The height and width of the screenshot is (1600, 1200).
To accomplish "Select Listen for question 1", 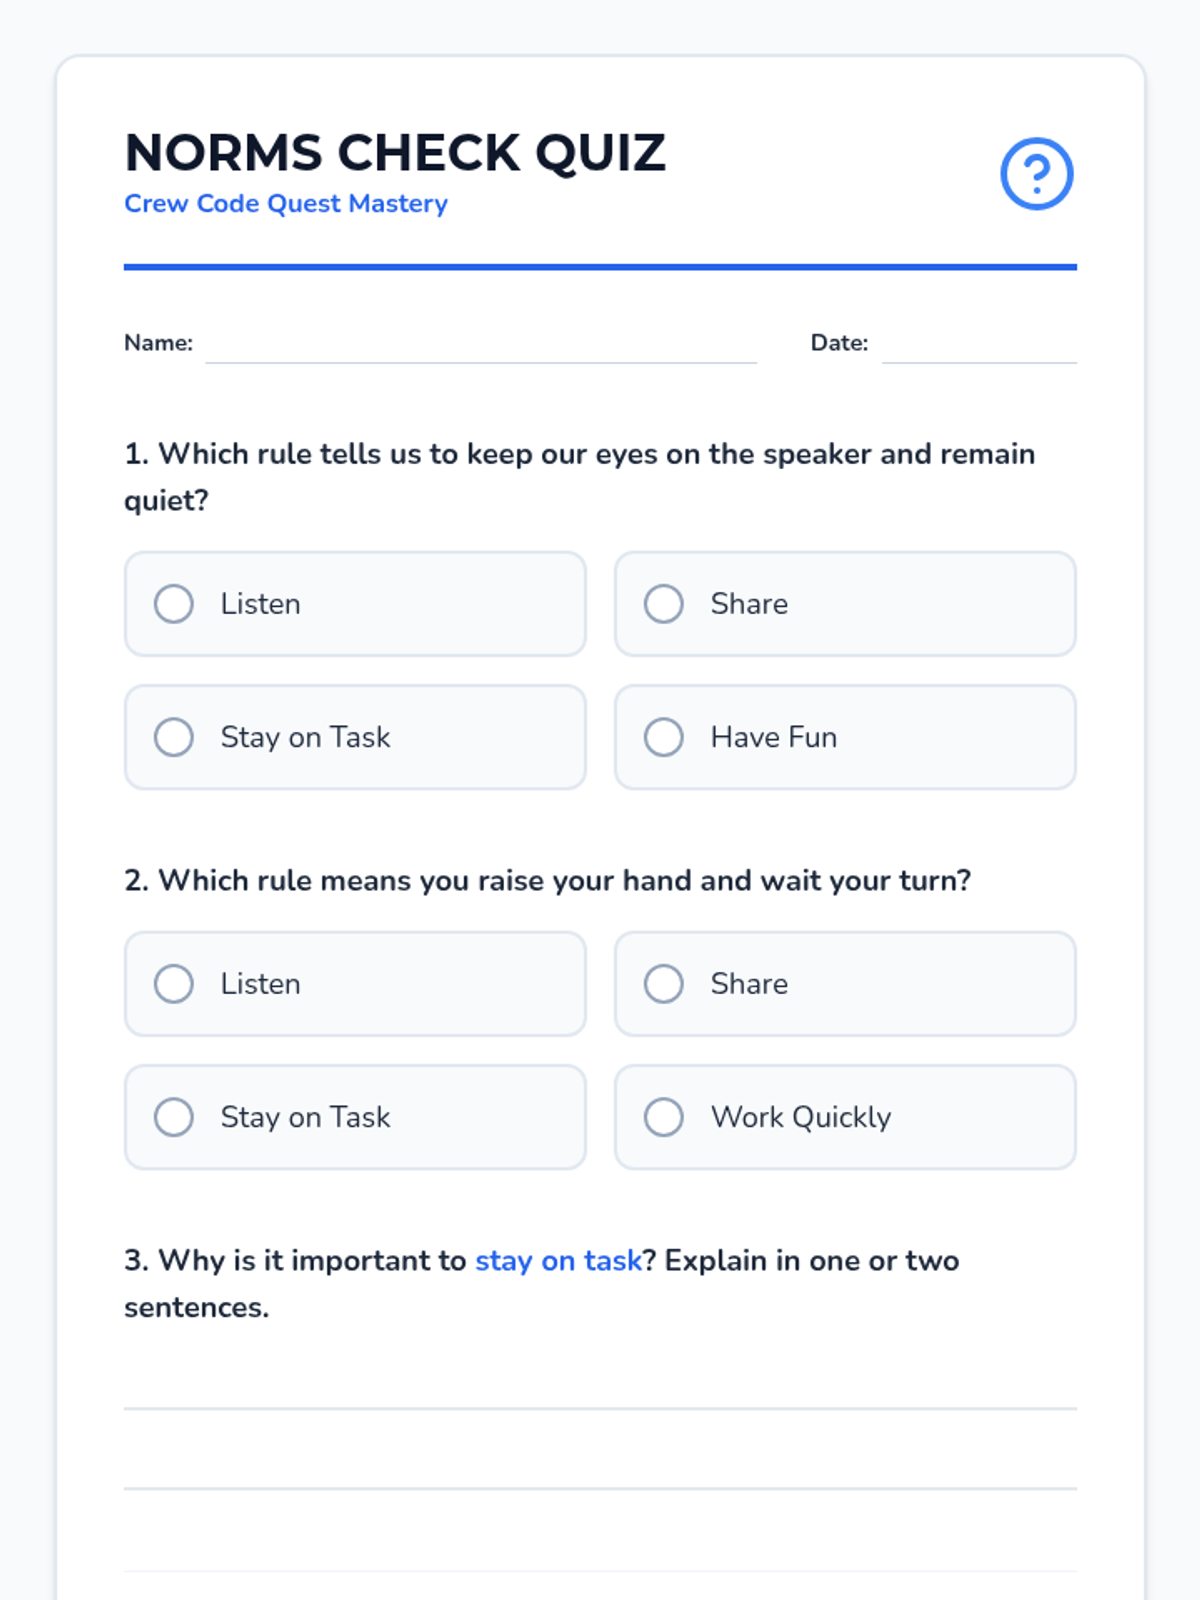I will [174, 604].
